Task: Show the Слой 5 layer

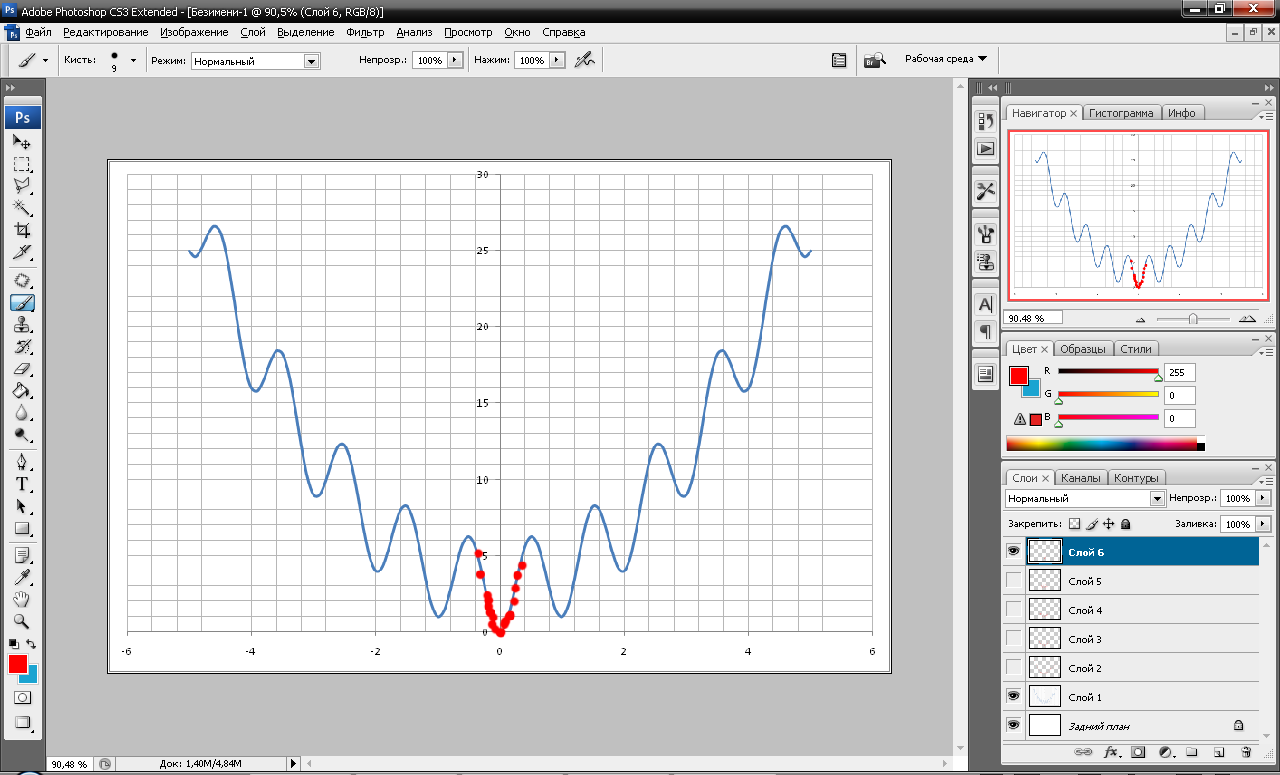Action: click(x=1014, y=580)
